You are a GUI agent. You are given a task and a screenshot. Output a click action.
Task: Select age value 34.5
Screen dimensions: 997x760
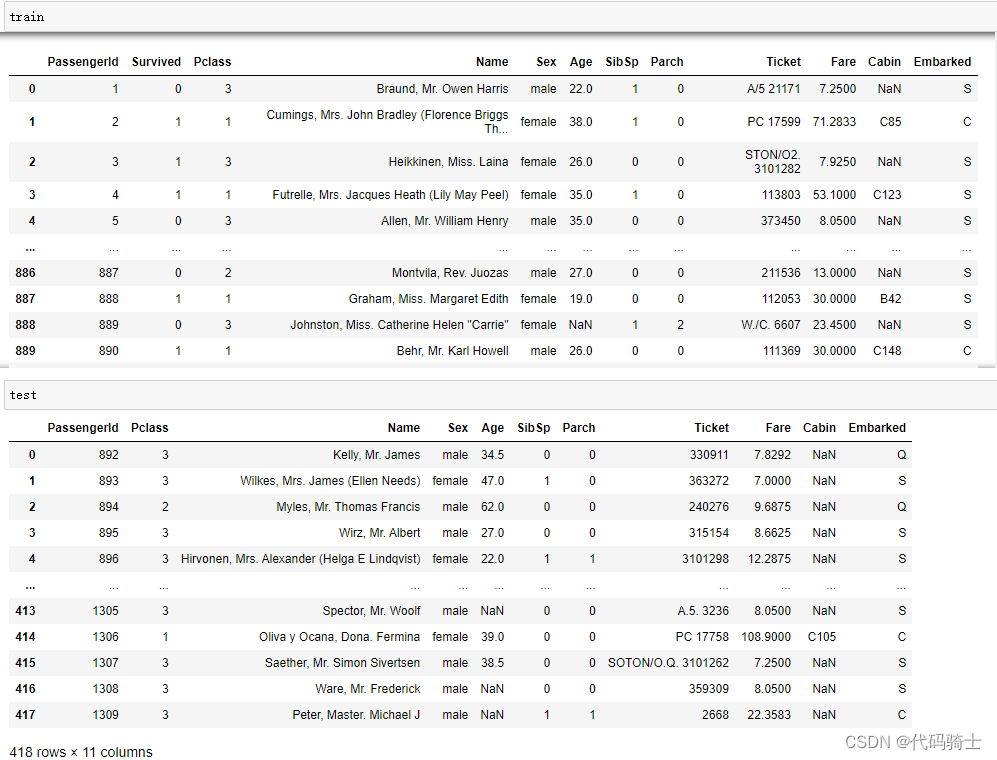(492, 455)
